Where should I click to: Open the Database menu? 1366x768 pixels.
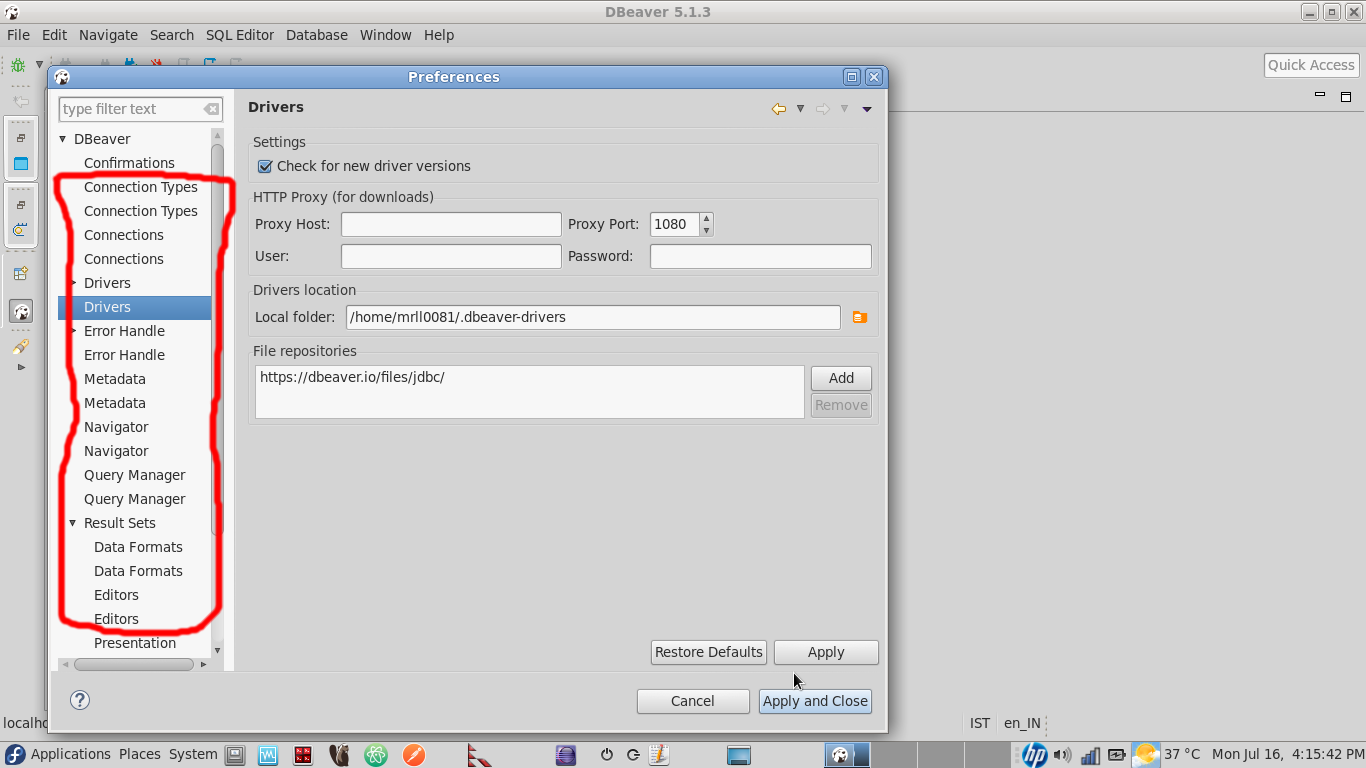(316, 35)
